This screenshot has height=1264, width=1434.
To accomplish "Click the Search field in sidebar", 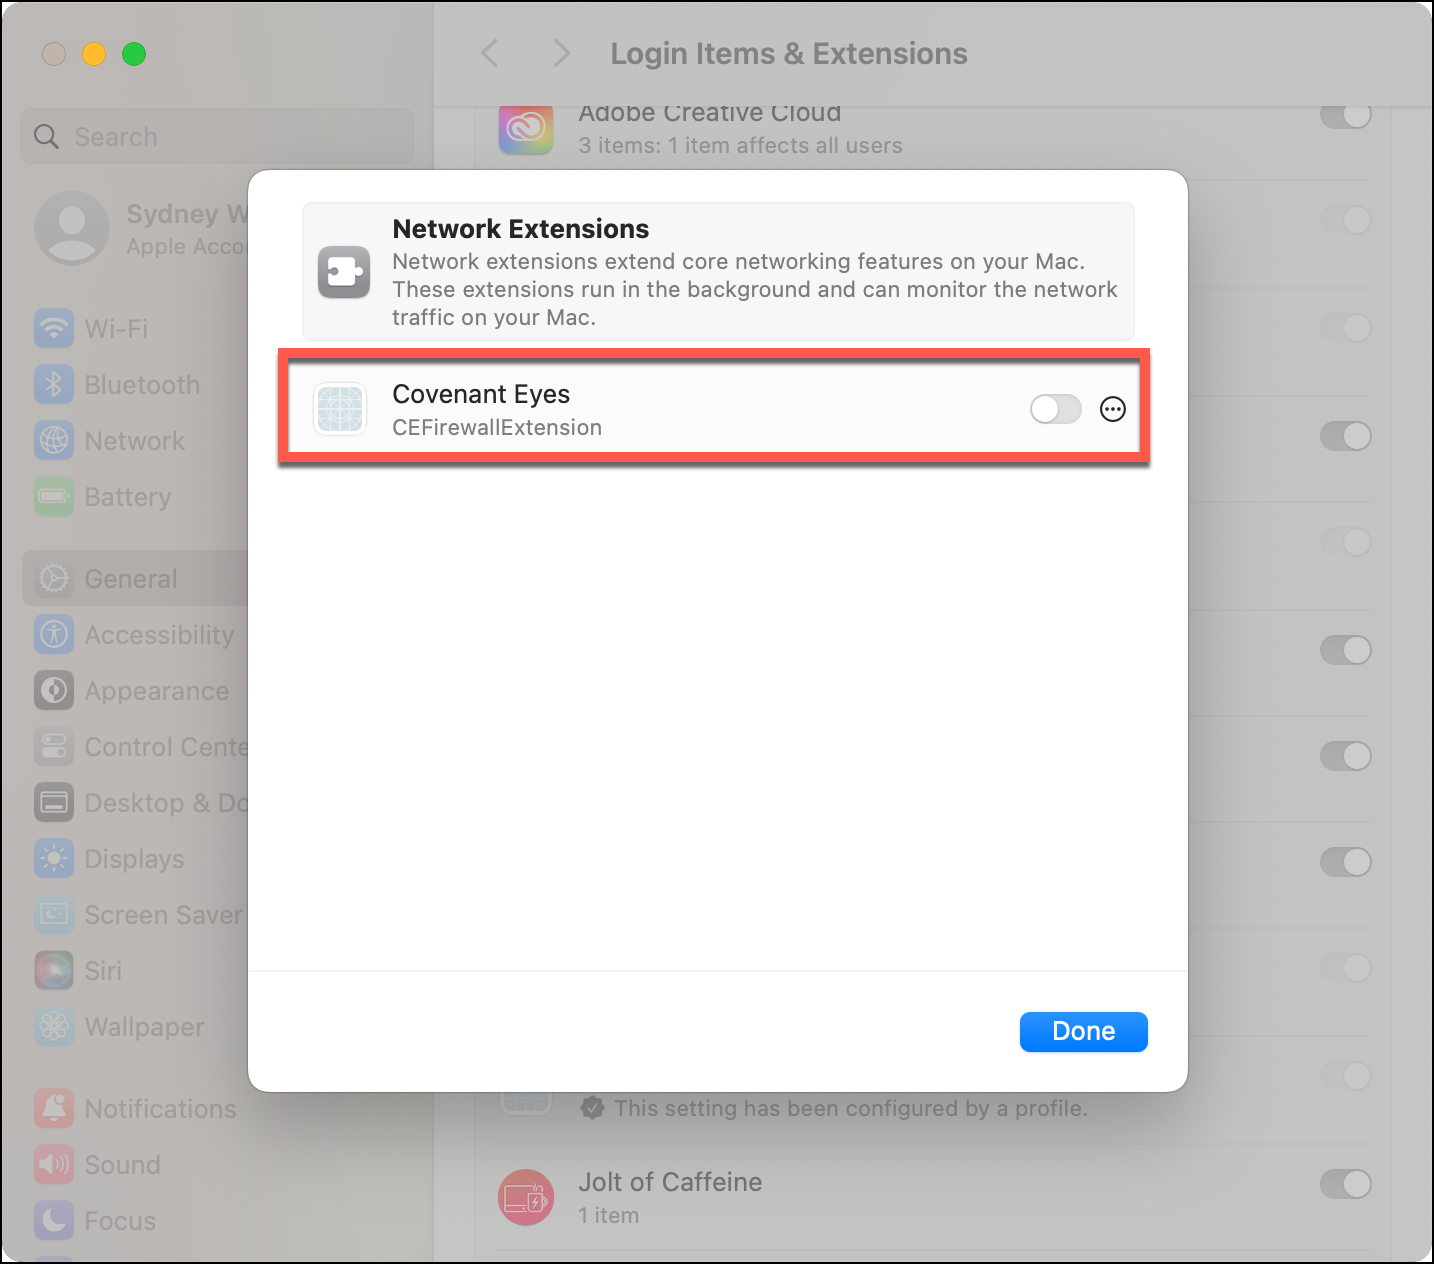I will click(217, 136).
